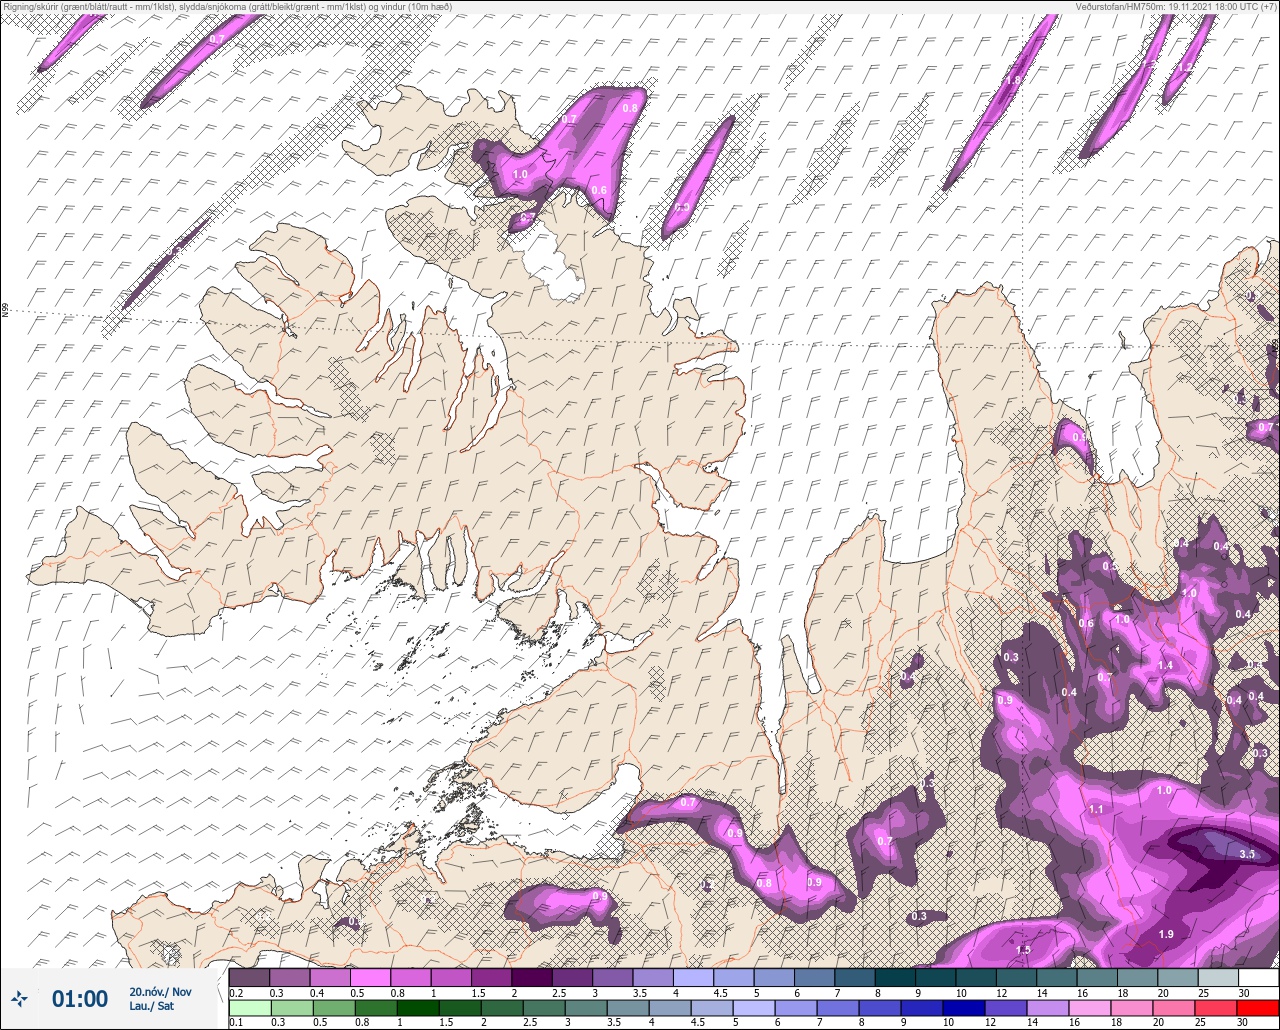The image size is (1280, 1030).
Task: Select the top-row light grey swatch labeled 25
Action: (x=1218, y=977)
